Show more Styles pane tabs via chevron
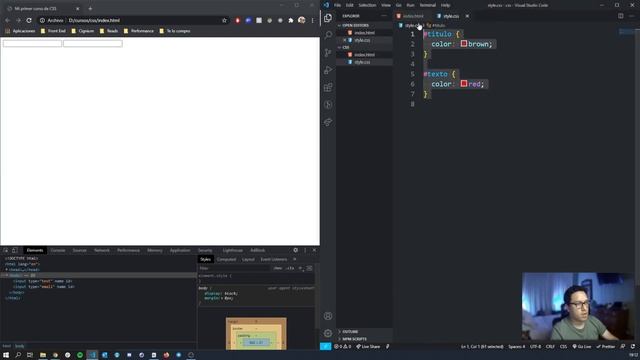Image resolution: width=640 pixels, height=360 pixels. click(x=294, y=259)
